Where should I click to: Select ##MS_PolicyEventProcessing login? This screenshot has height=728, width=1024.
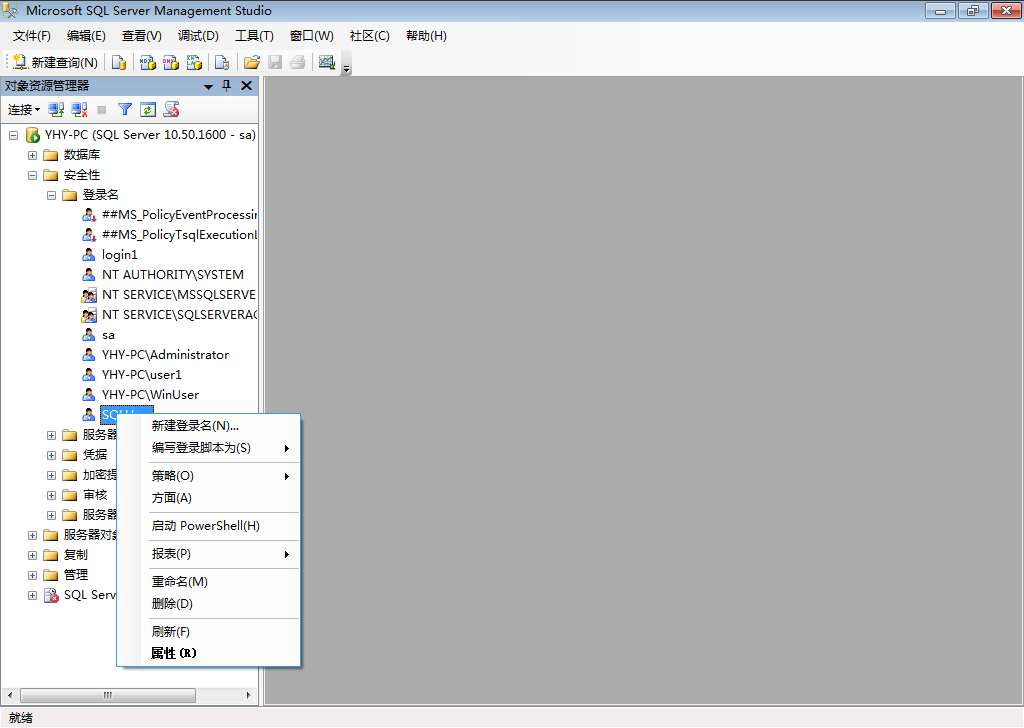pyautogui.click(x=179, y=215)
